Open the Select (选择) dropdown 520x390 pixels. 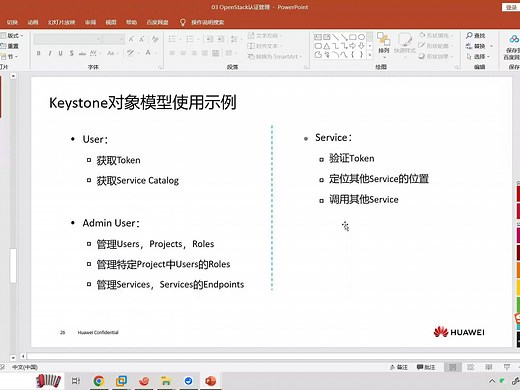click(478, 57)
